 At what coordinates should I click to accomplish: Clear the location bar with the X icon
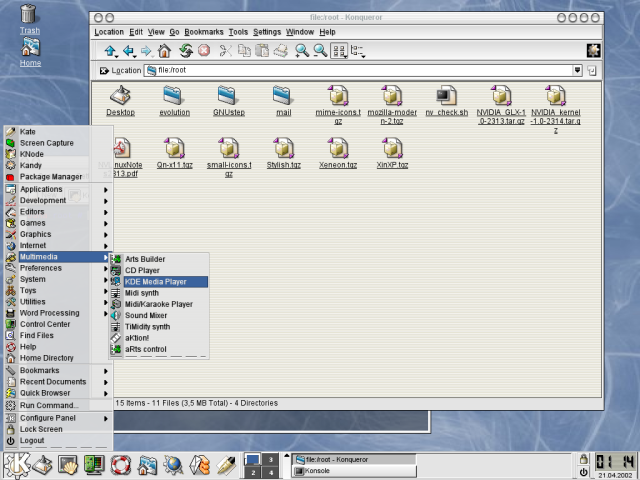104,71
